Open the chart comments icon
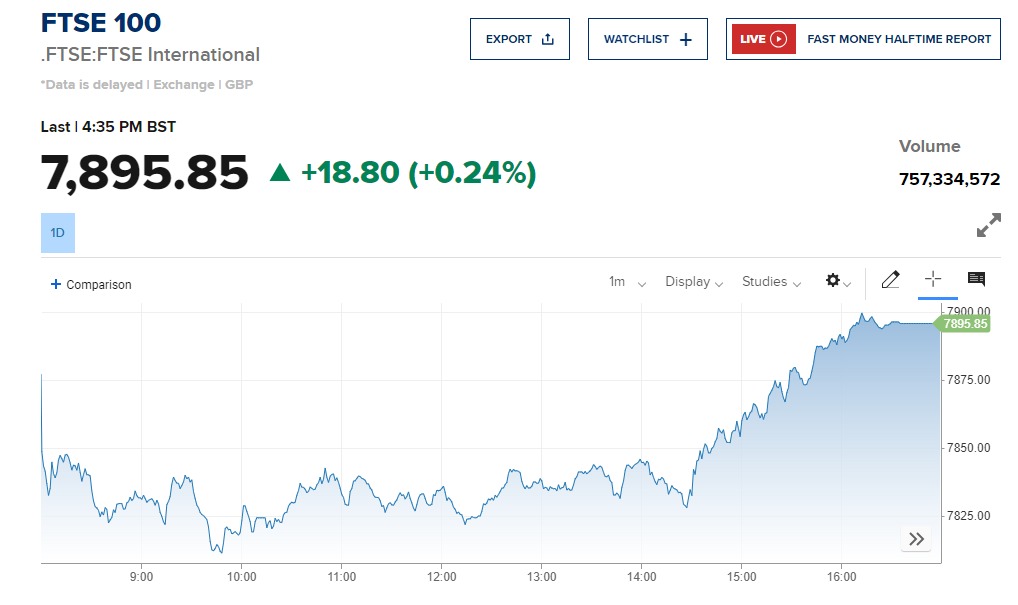 tap(976, 280)
